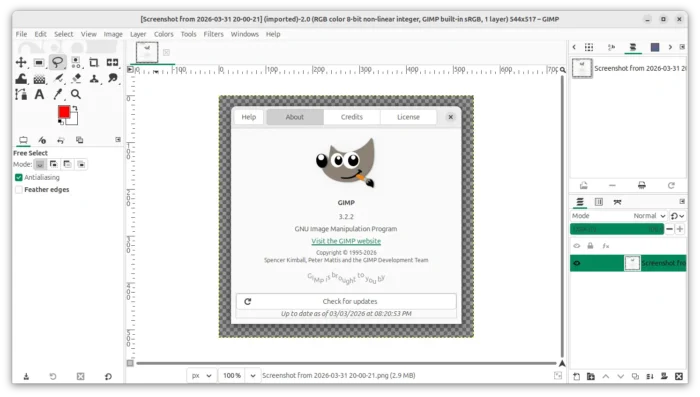Open top right dock configuration menu
700x397 pixels.
click(x=682, y=47)
